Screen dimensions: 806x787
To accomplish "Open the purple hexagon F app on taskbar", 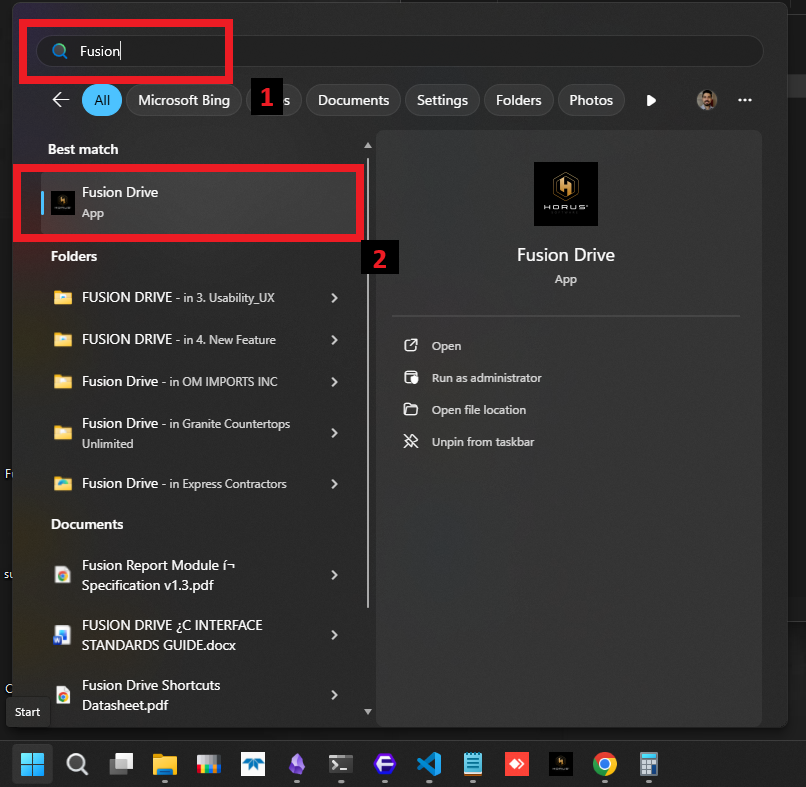I will coord(384,764).
